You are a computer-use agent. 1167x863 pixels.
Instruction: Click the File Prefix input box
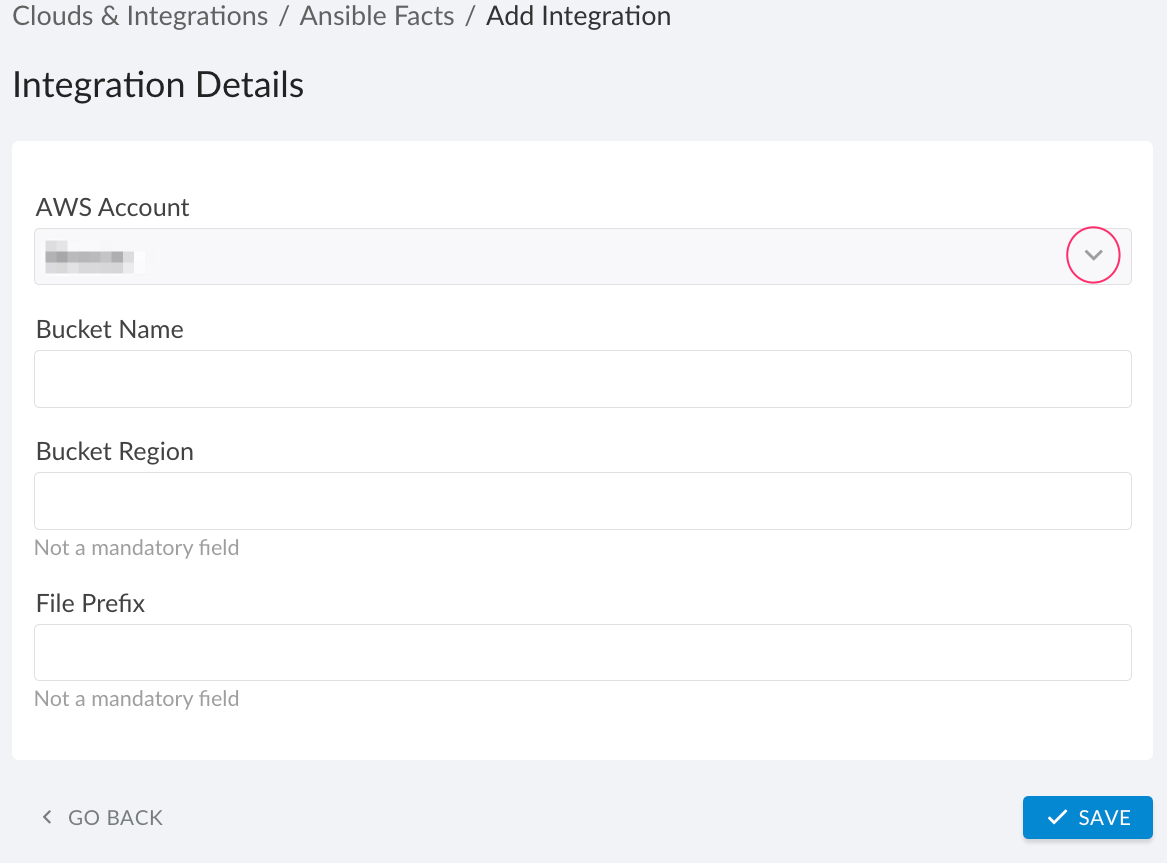tap(583, 652)
